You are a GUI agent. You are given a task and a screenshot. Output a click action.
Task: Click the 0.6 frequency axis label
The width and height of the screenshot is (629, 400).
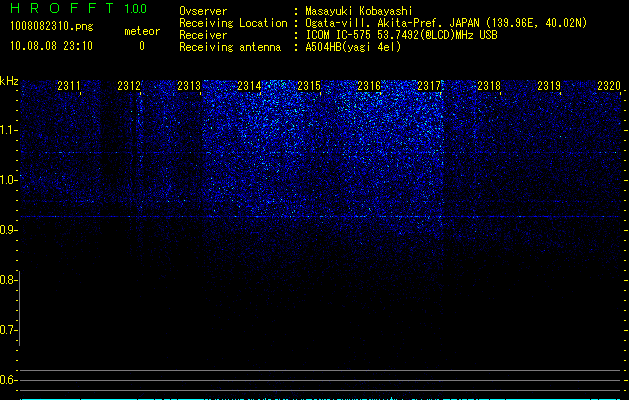(x=8, y=380)
